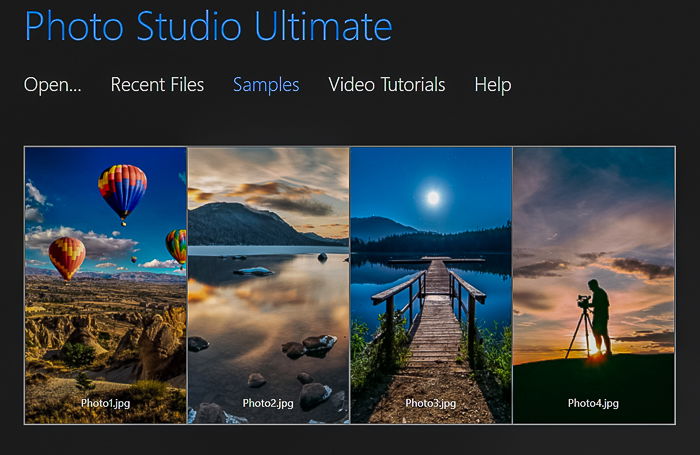Open the Video Tutorials section
The height and width of the screenshot is (455, 700).
pyautogui.click(x=387, y=85)
